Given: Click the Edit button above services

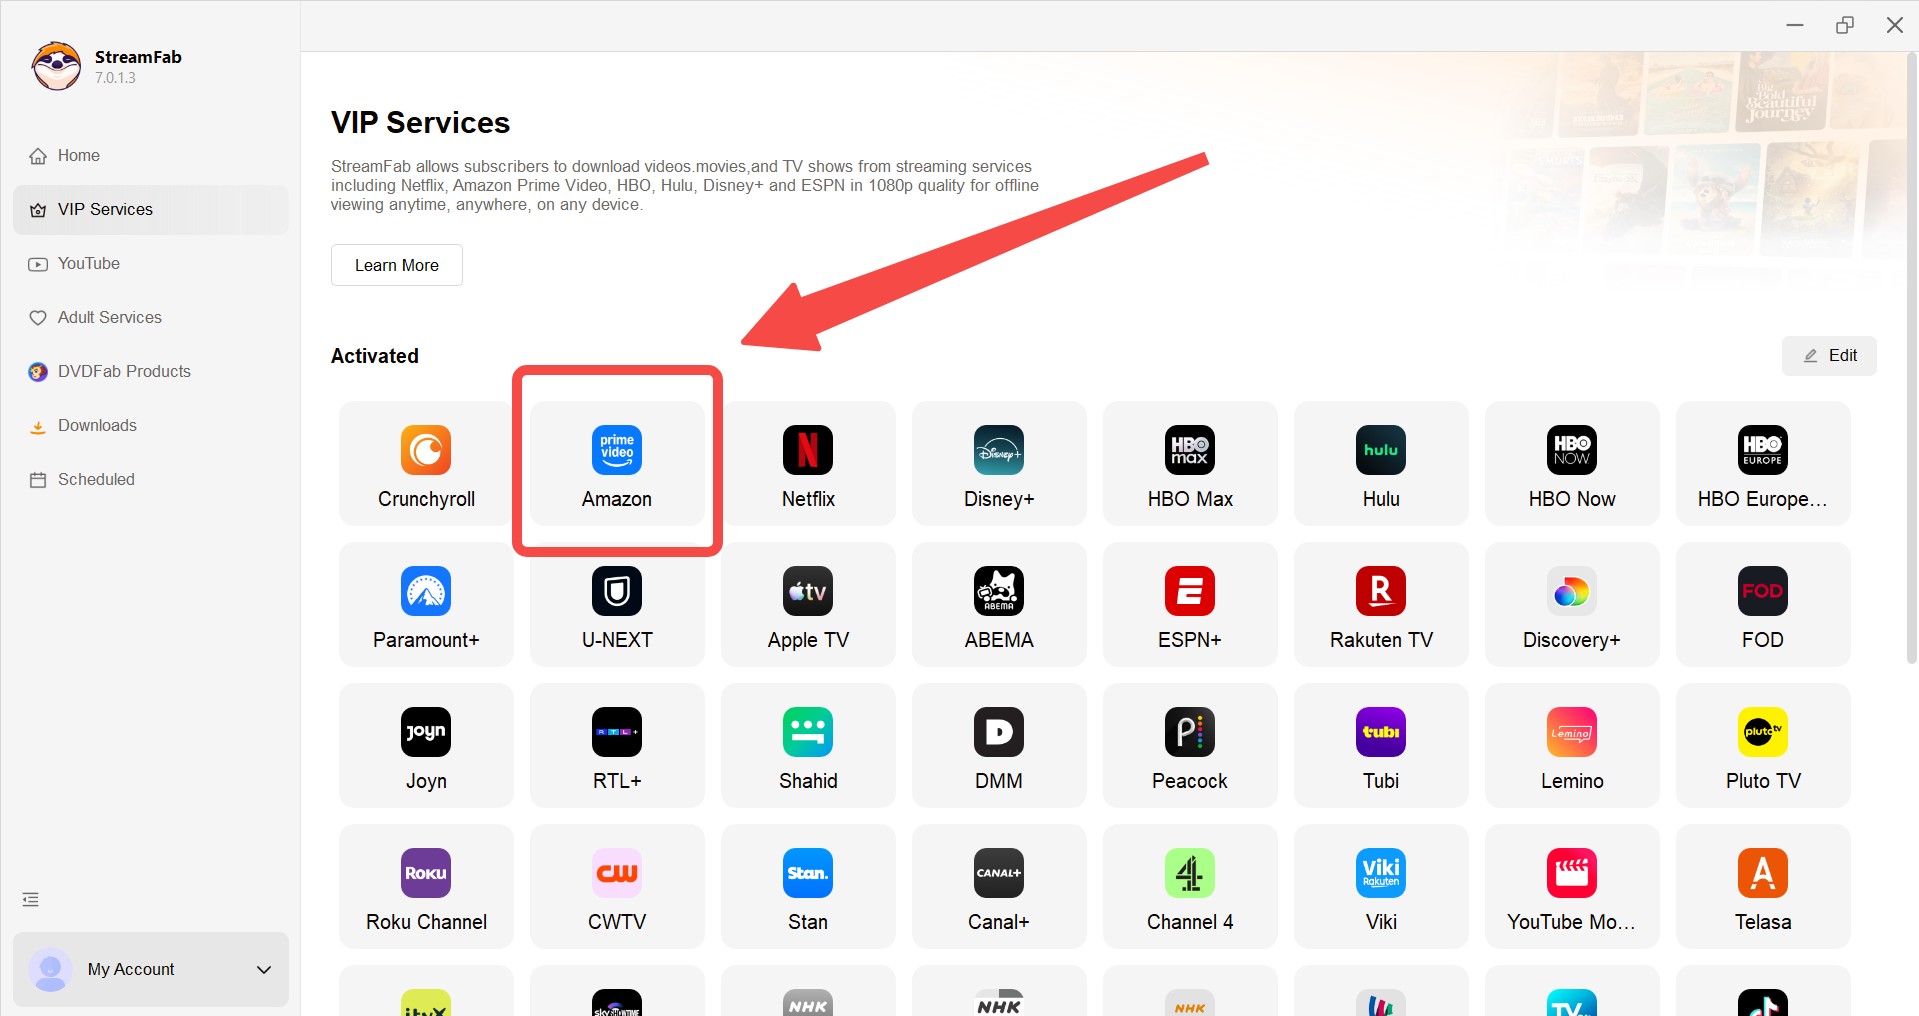Looking at the screenshot, I should click(1828, 355).
